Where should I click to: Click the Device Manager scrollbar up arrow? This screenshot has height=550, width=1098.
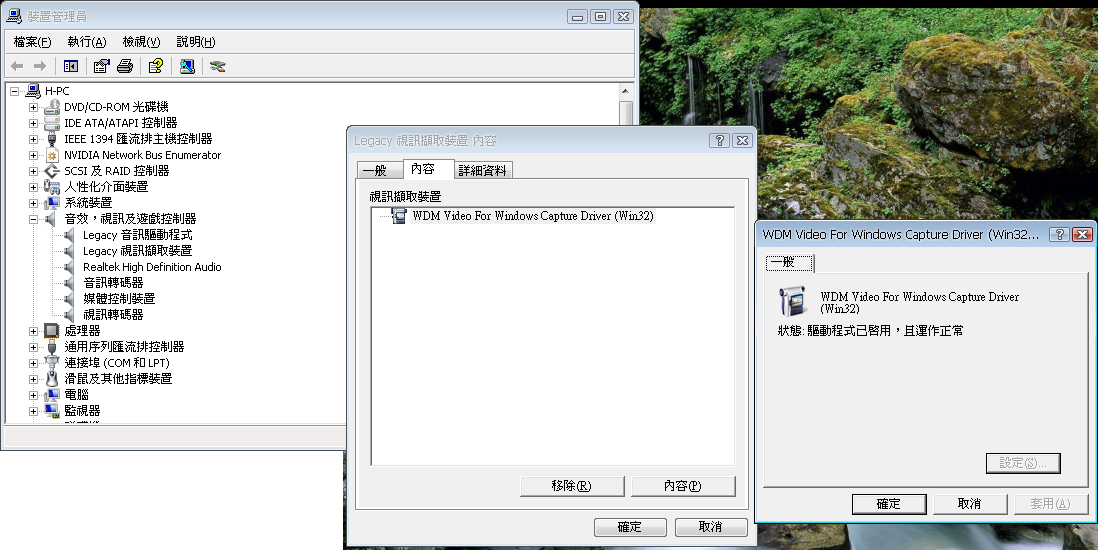click(625, 91)
